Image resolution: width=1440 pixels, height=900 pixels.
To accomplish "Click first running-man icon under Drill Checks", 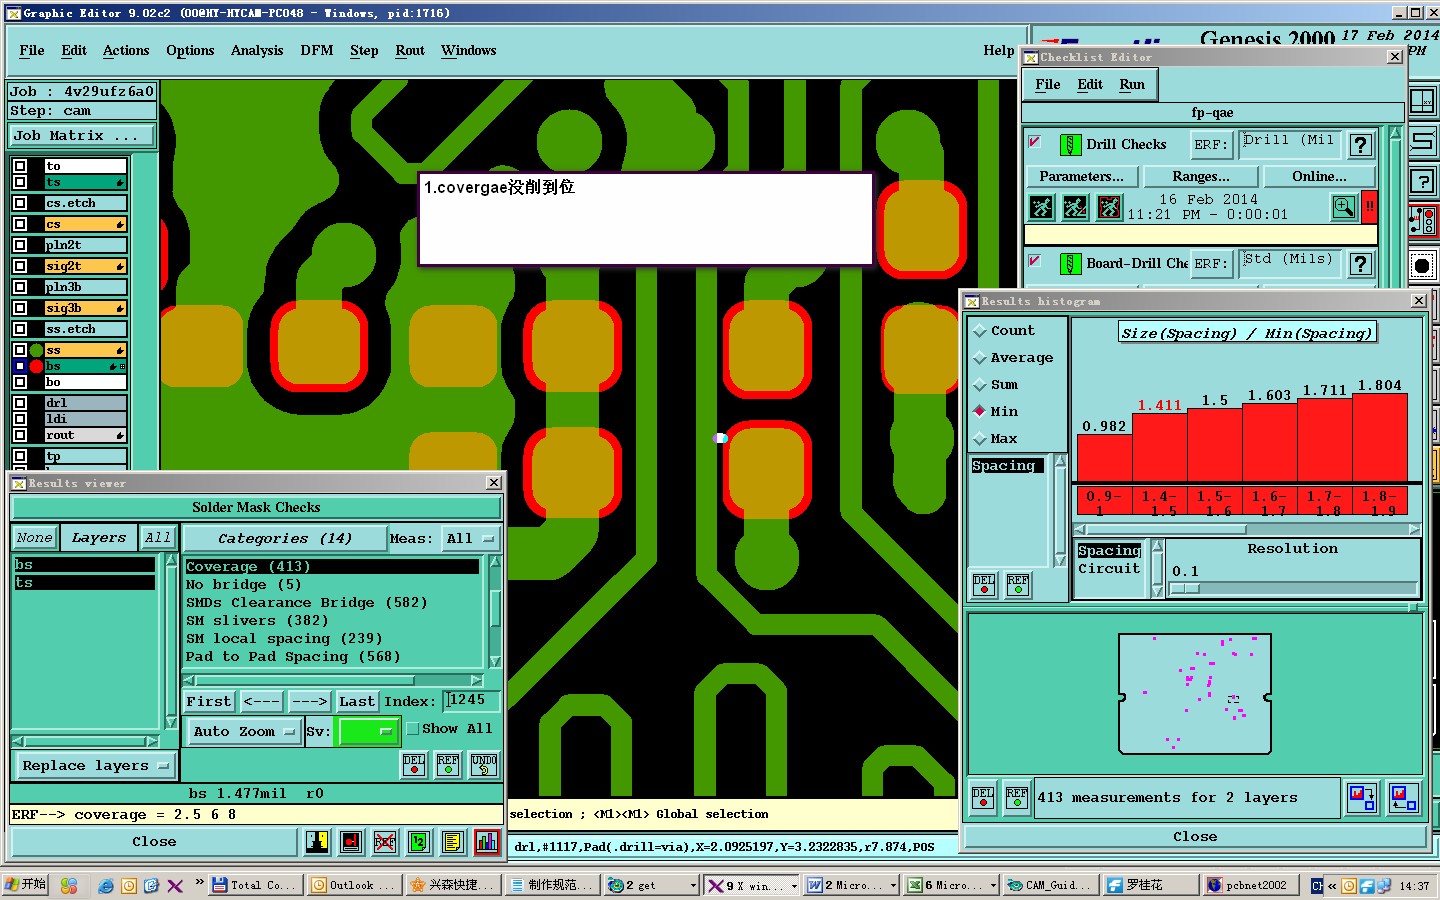I will pyautogui.click(x=1042, y=207).
